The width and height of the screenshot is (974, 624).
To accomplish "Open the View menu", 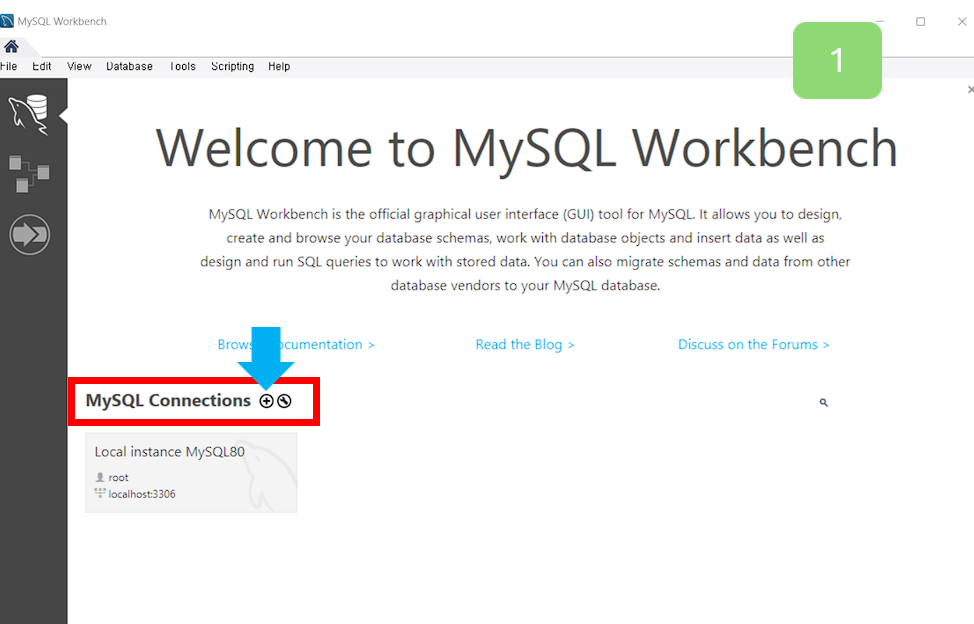I will 80,66.
